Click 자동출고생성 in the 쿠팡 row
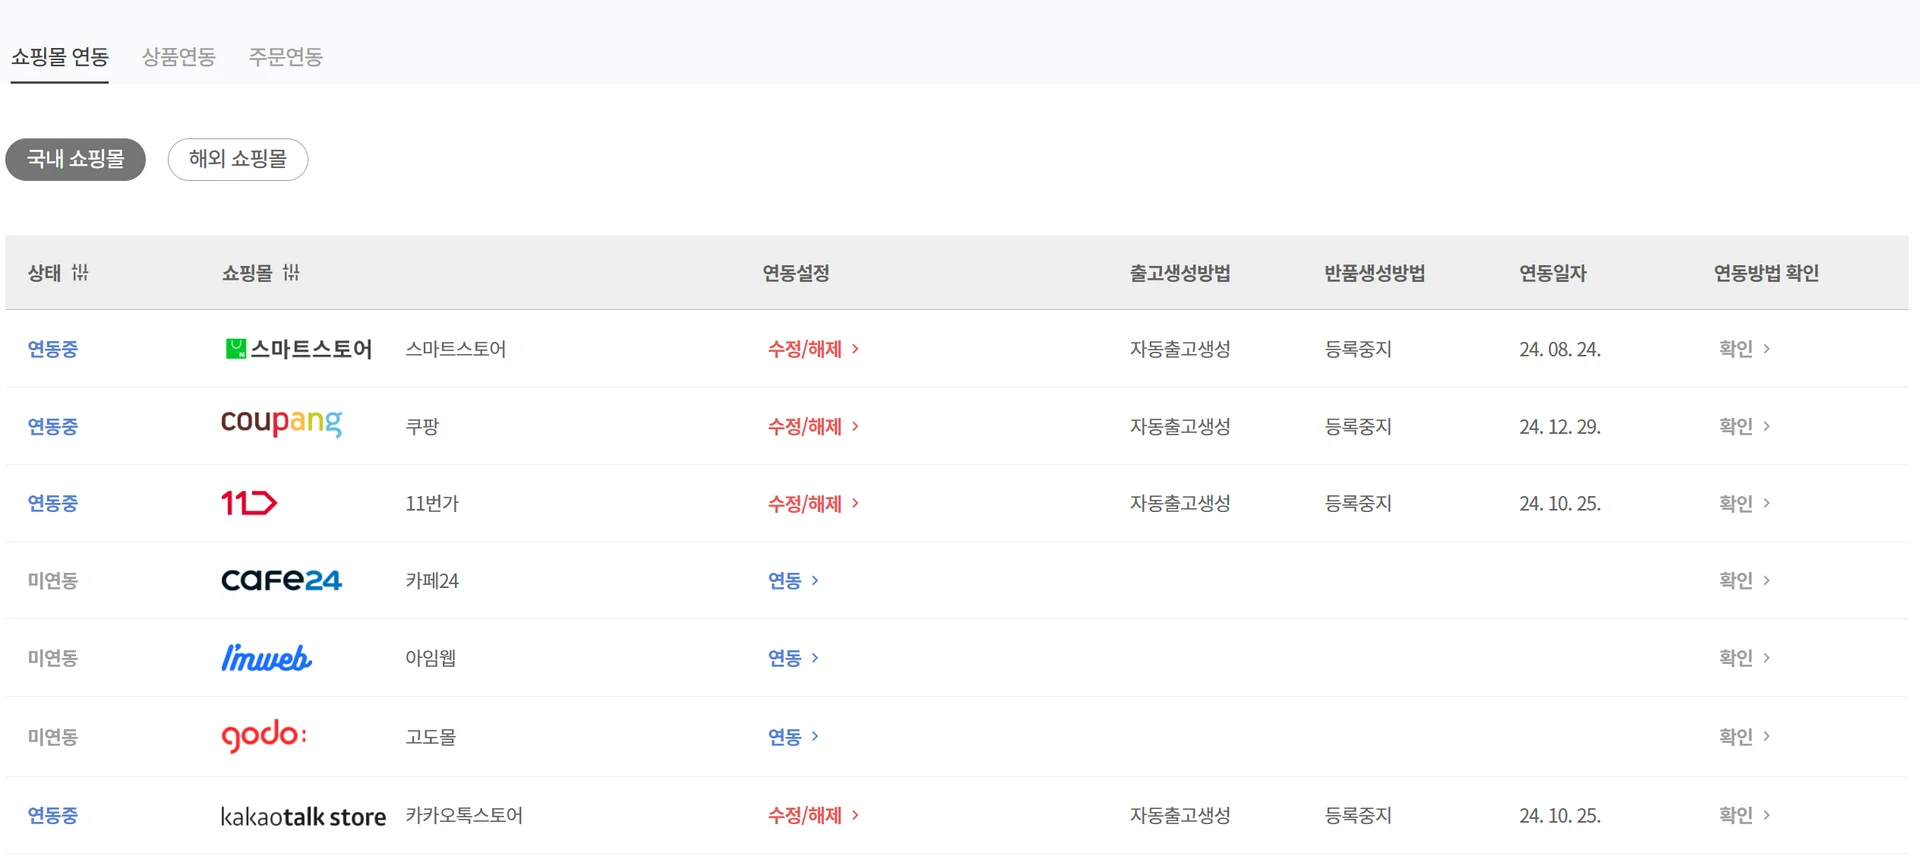 tap(1180, 427)
